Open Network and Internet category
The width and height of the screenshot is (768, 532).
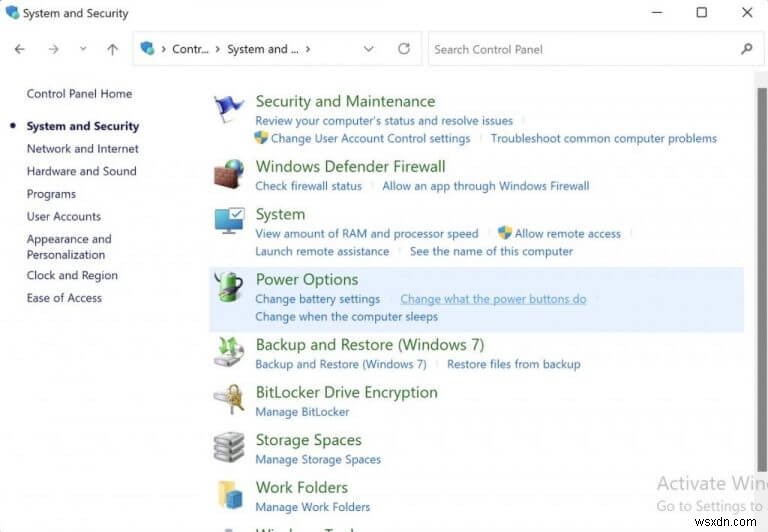point(83,148)
